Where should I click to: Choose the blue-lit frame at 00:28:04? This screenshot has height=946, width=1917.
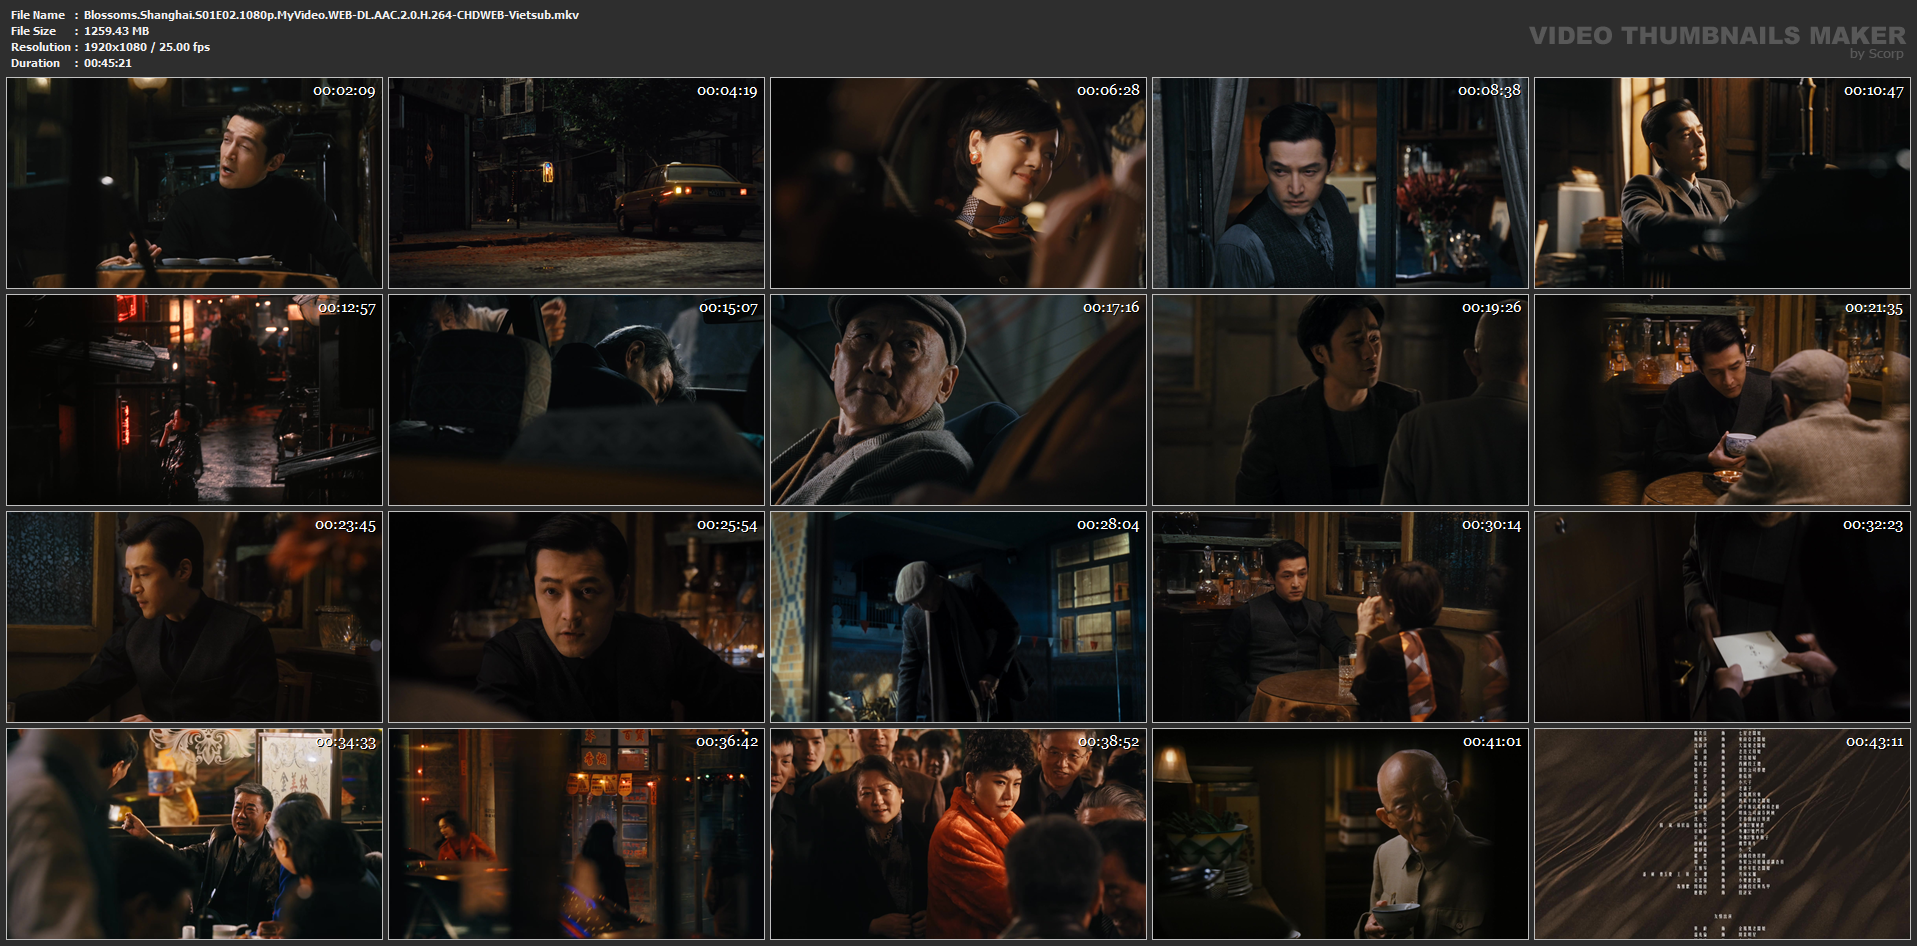(x=958, y=617)
